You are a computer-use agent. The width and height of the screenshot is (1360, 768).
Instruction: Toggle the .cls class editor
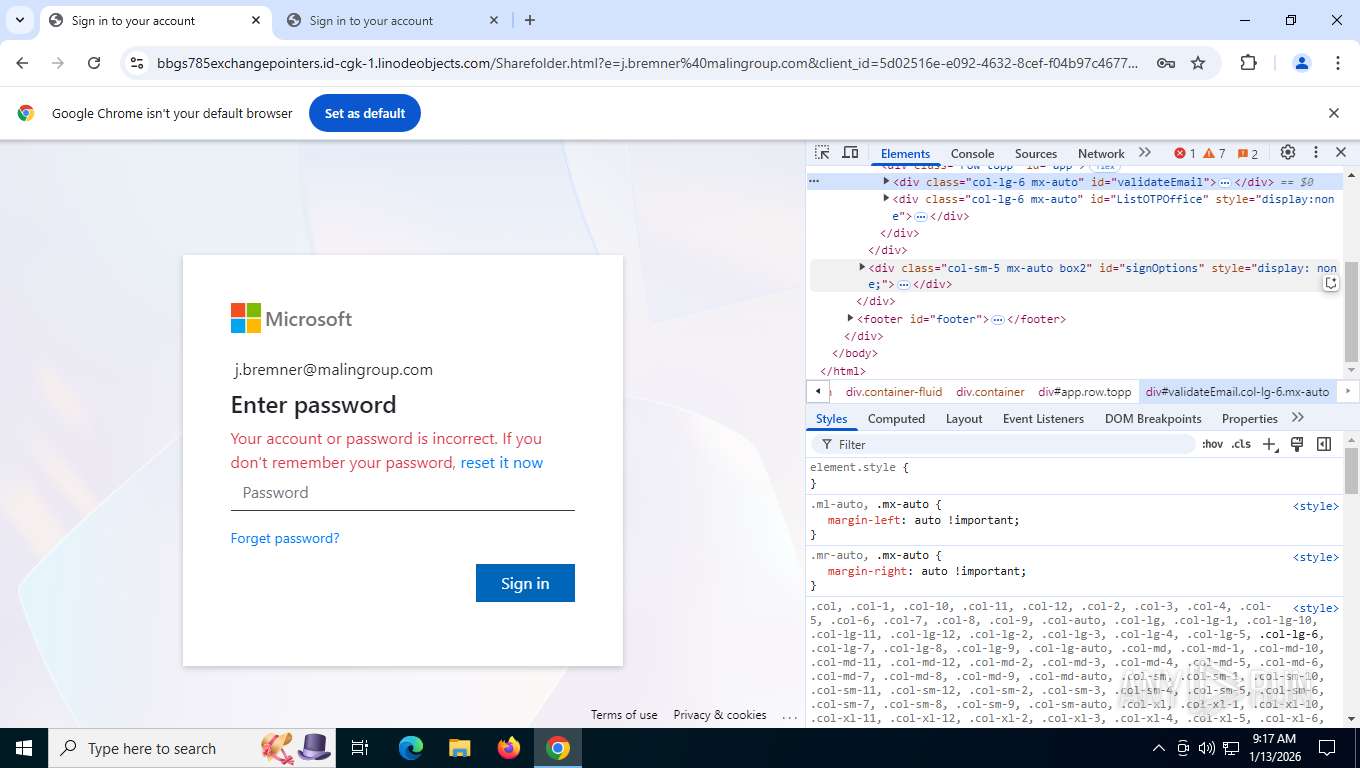pyautogui.click(x=1241, y=444)
